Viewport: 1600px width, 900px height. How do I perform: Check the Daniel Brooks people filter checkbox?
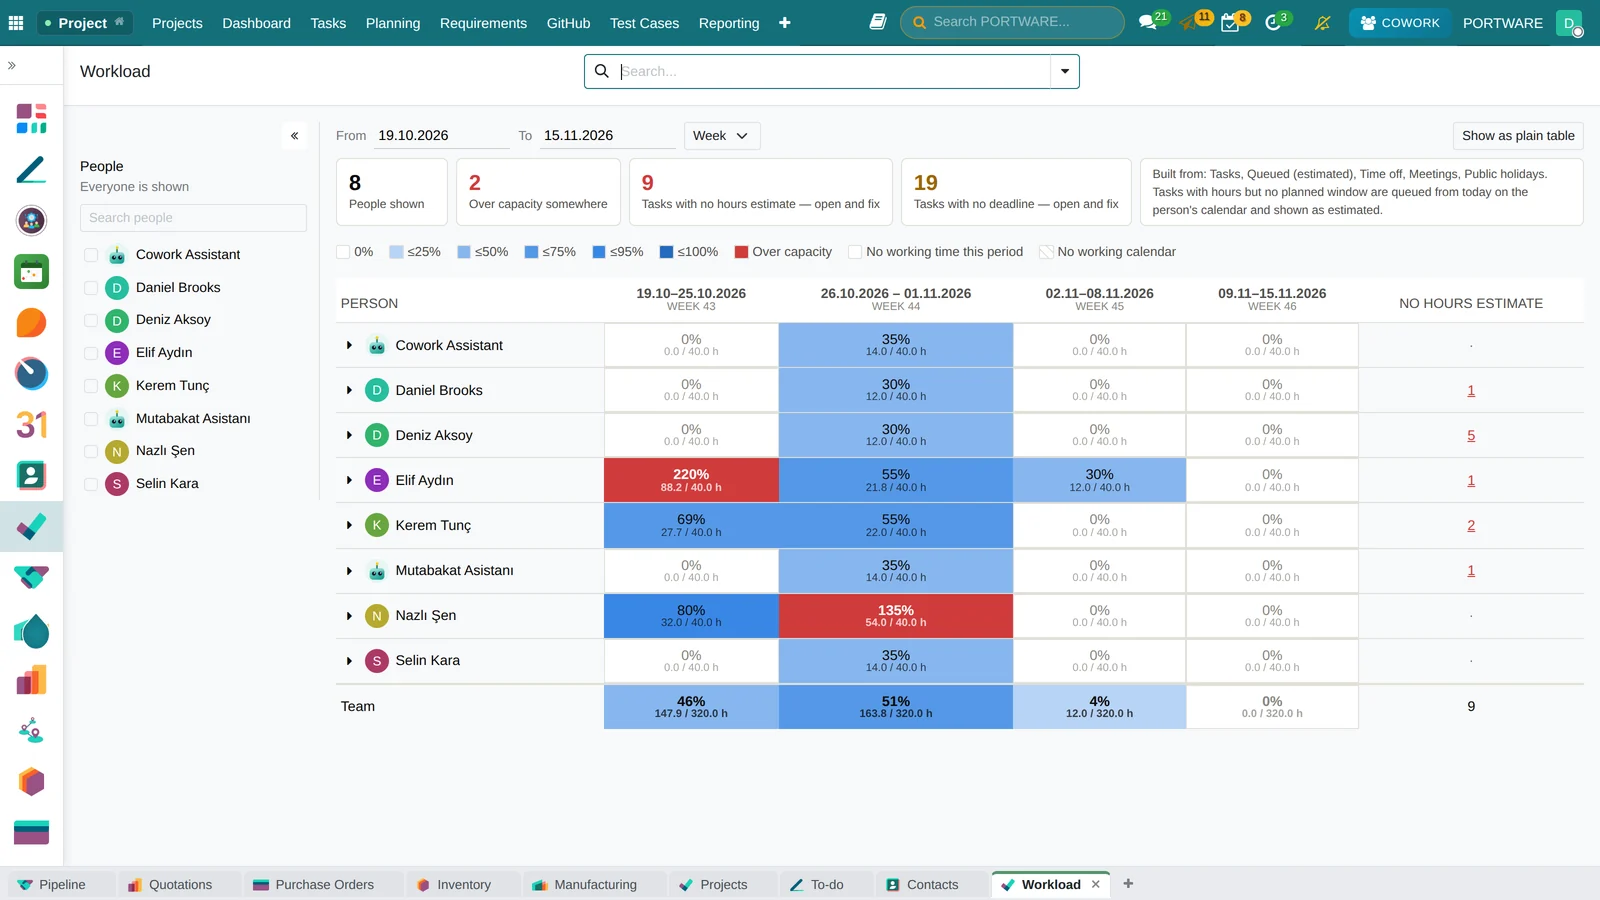pos(91,288)
